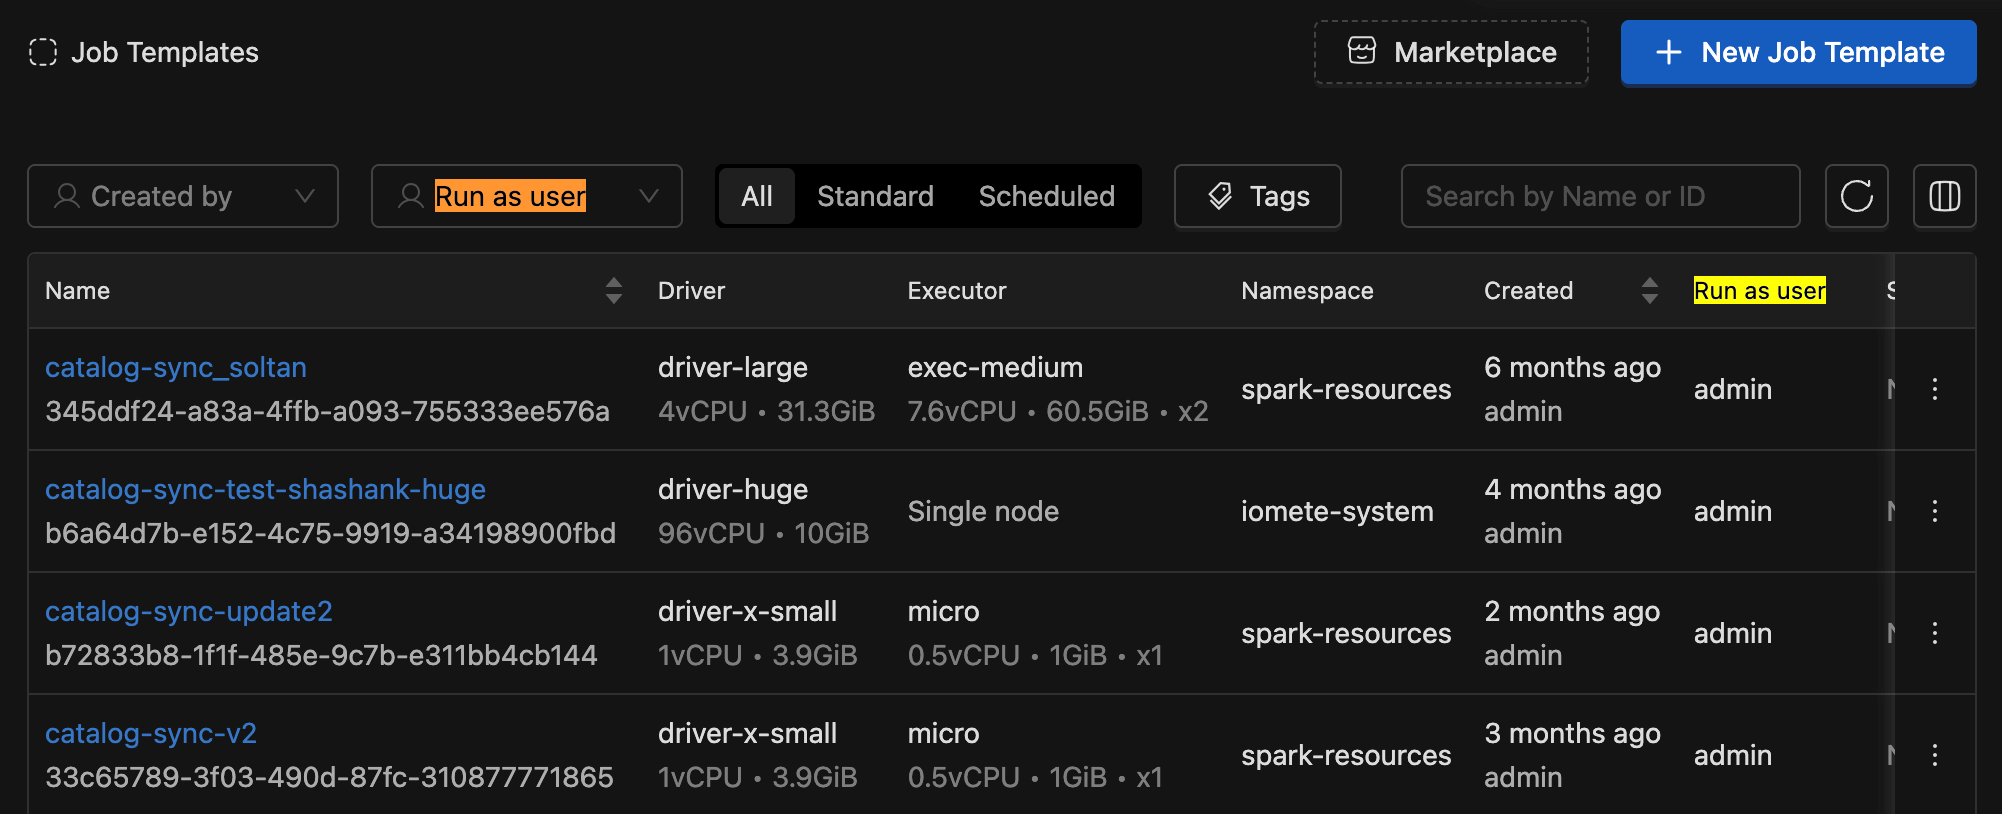Viewport: 2002px width, 814px height.
Task: Open actions menu for catalog-sync_soltan row
Action: 1934,389
